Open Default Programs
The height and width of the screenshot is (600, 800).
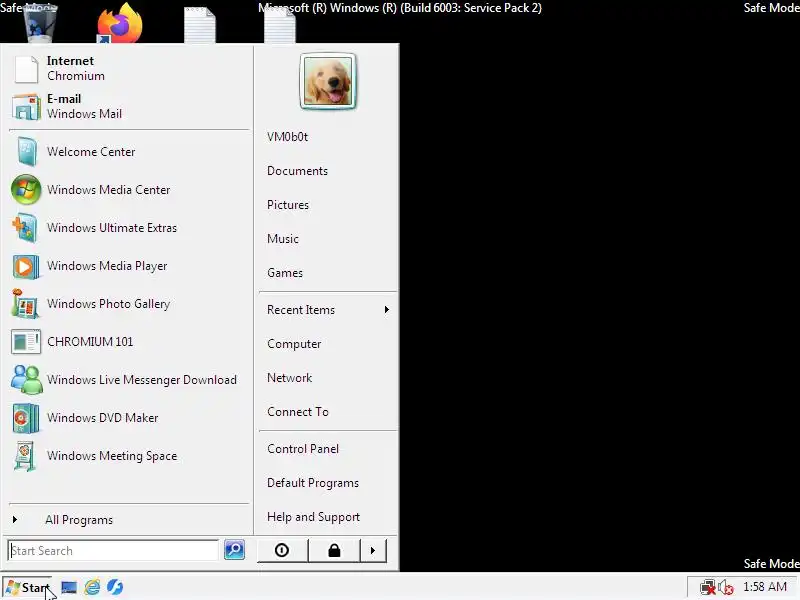[x=313, y=483]
